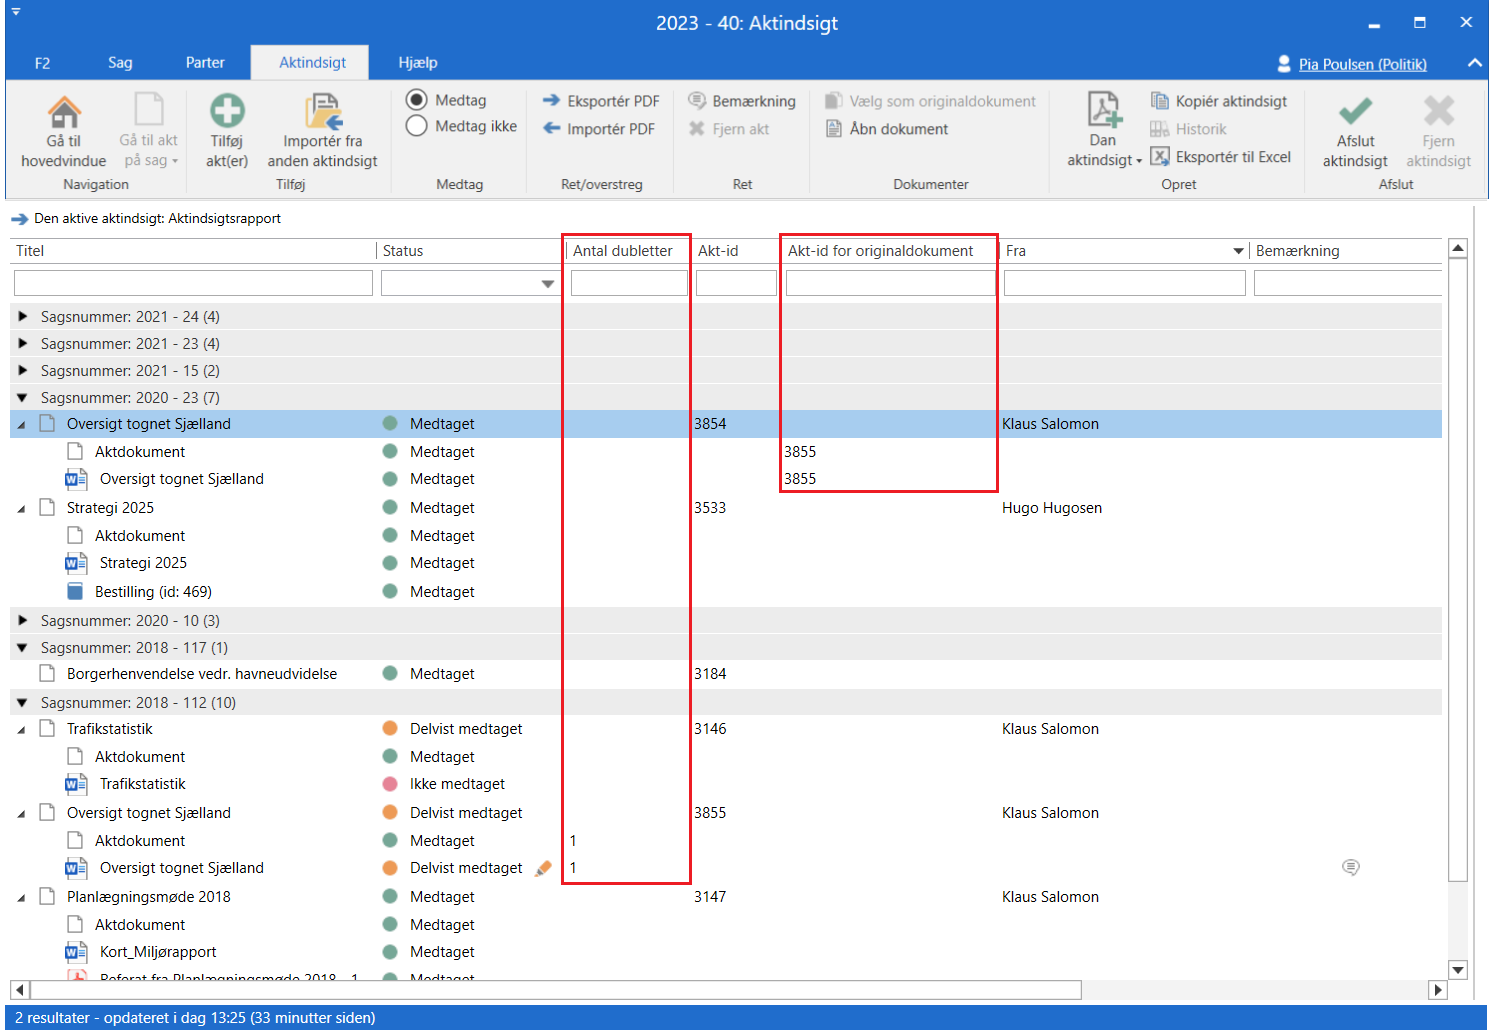
Task: Collapse Sagsnummer: 2018 - 112 group
Action: point(22,702)
